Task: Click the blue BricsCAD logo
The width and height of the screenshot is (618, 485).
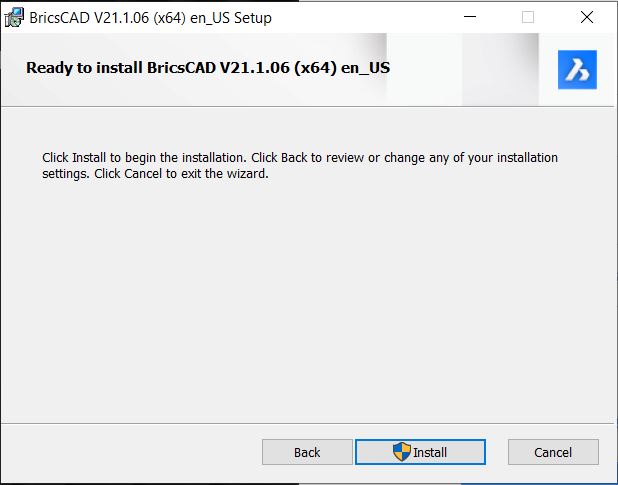Action: pyautogui.click(x=577, y=70)
